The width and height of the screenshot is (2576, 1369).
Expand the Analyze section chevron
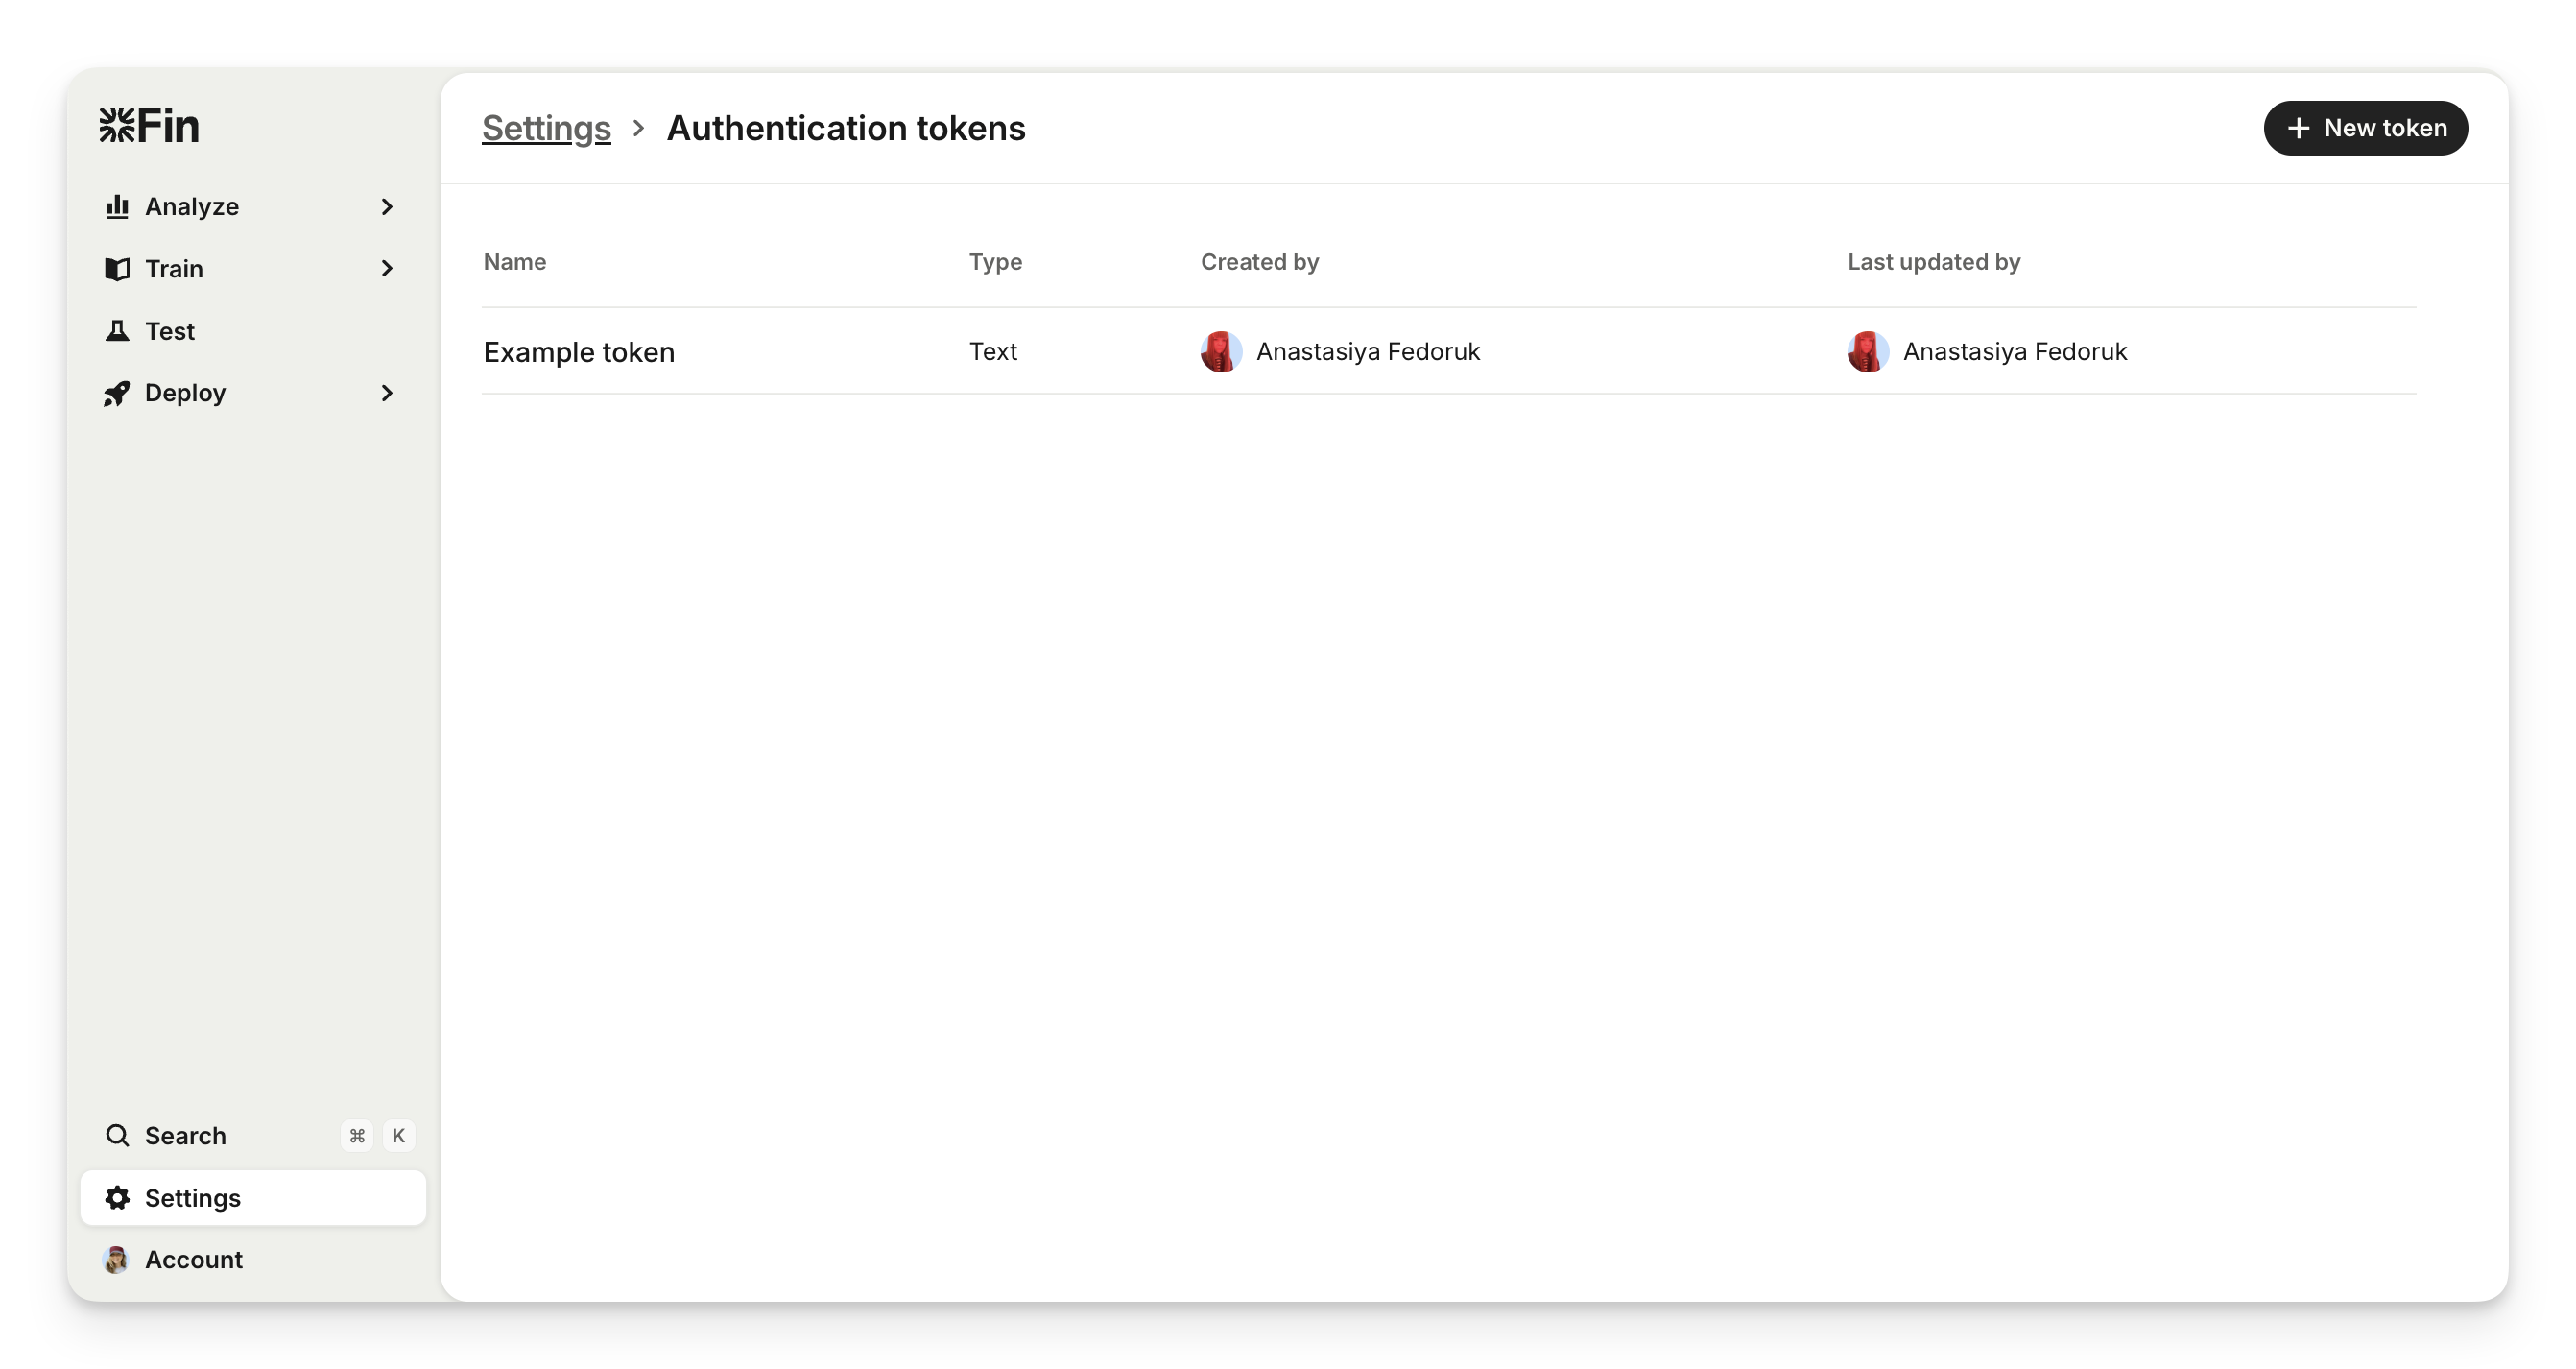click(387, 207)
